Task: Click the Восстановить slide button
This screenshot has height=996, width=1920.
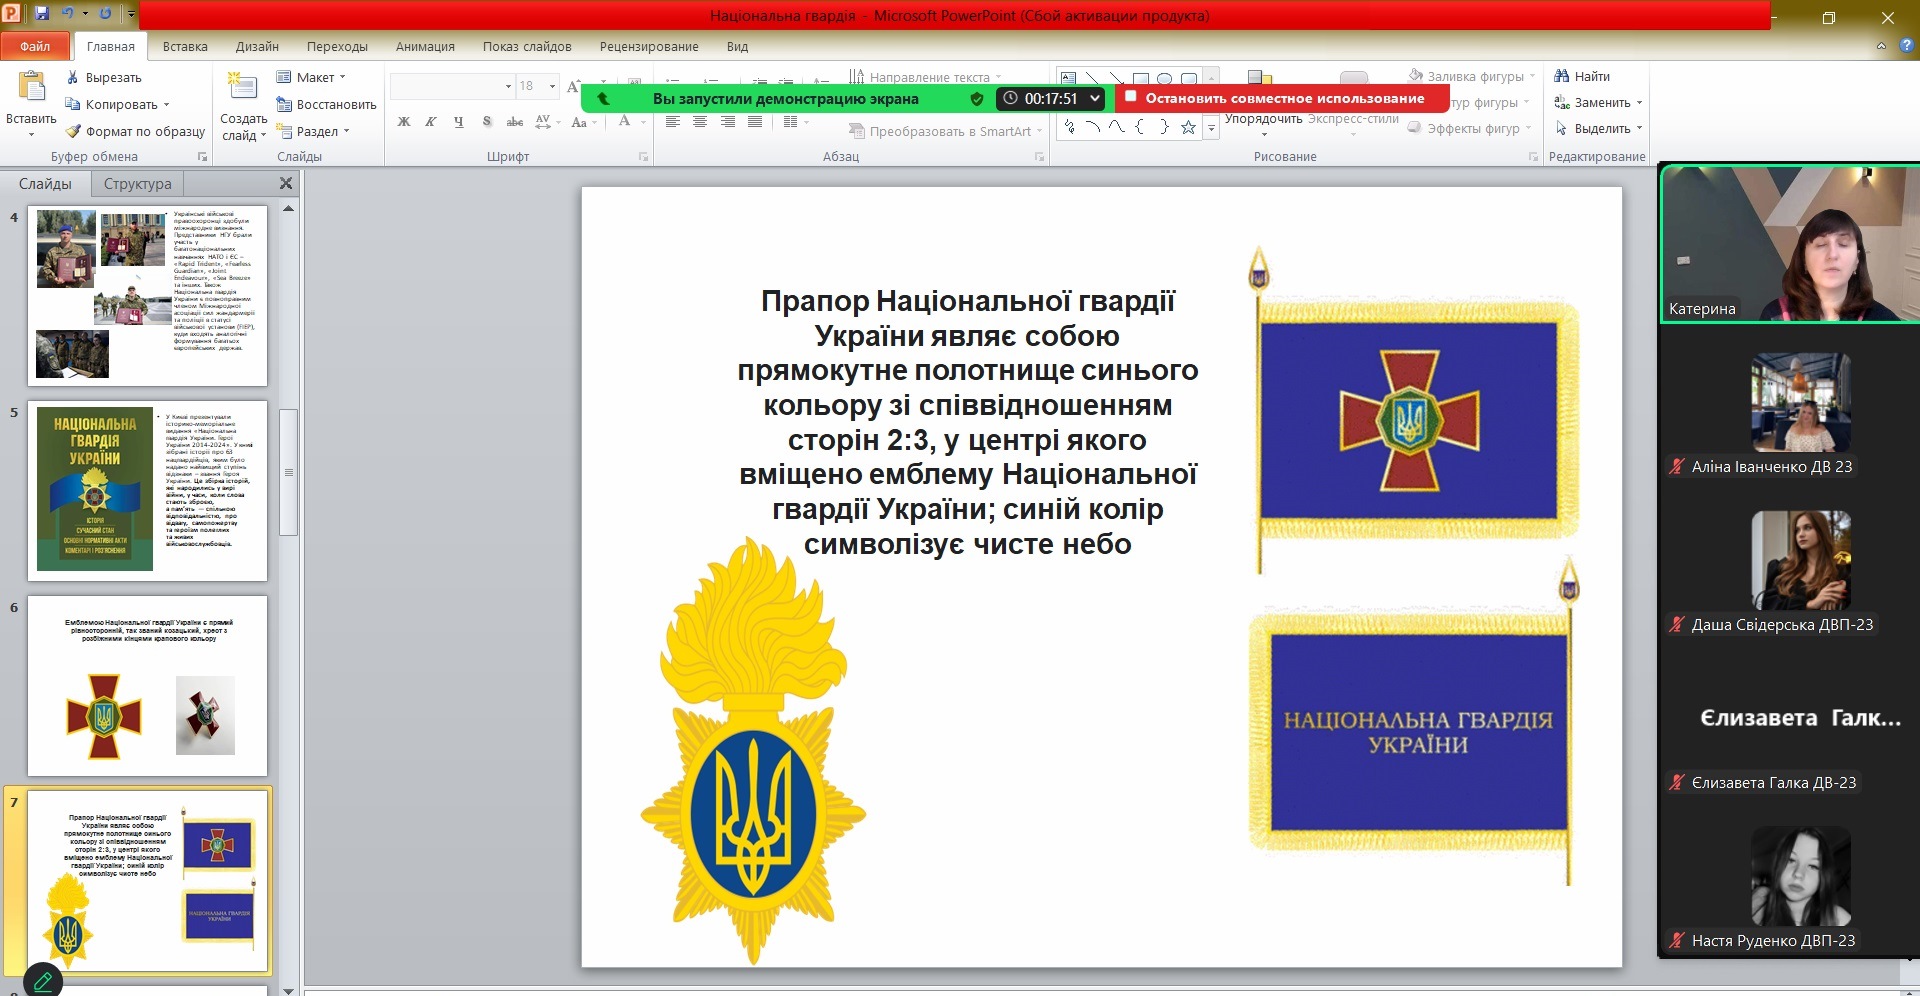Action: (326, 104)
